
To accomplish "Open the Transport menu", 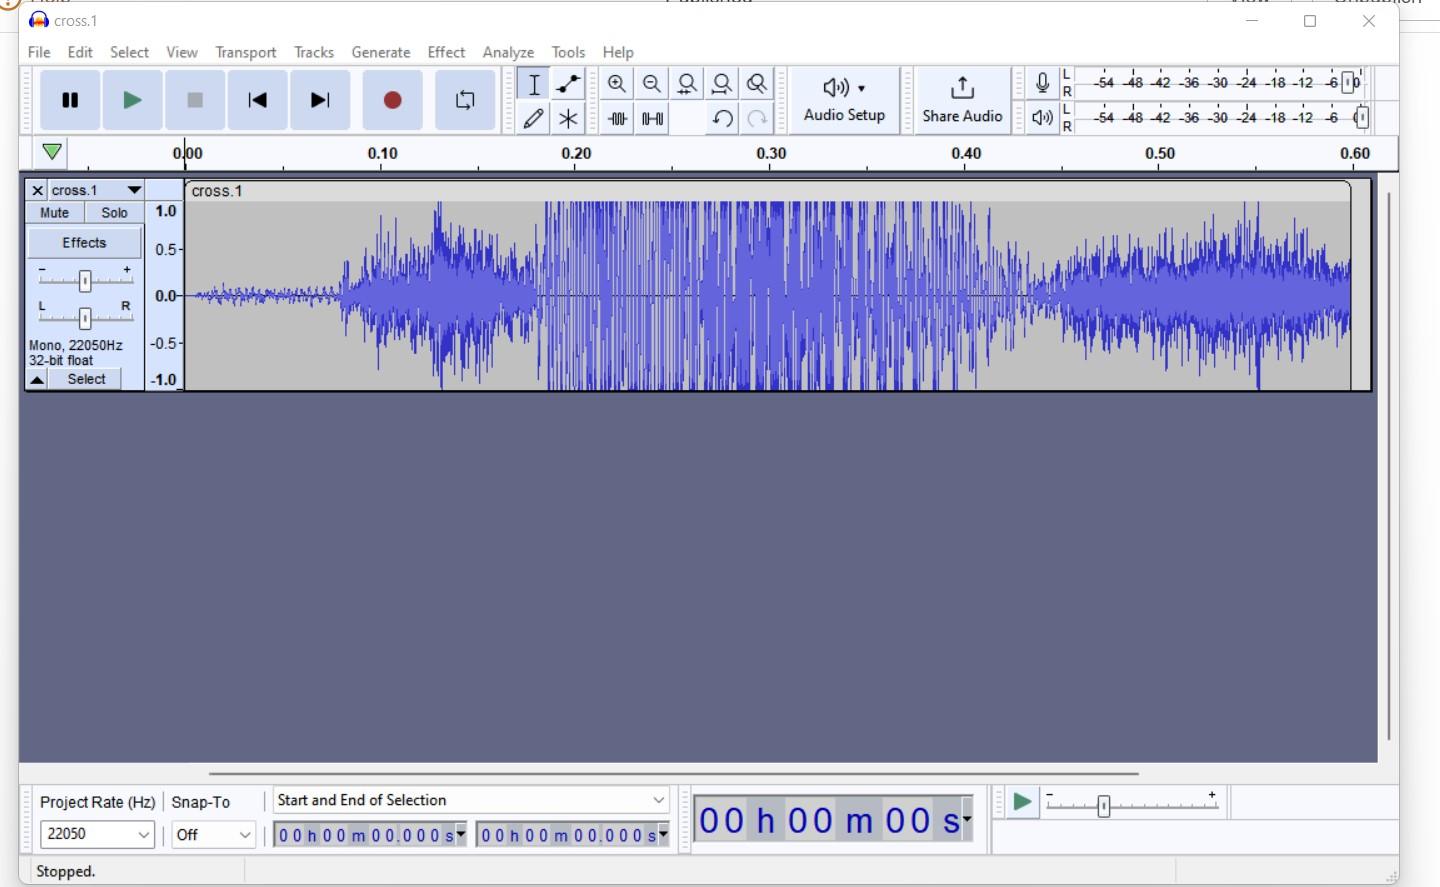I will coord(246,52).
